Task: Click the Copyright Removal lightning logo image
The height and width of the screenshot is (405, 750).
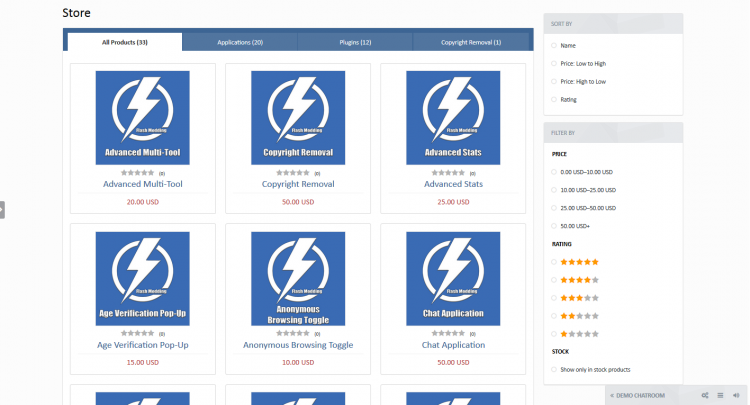Action: point(298,118)
